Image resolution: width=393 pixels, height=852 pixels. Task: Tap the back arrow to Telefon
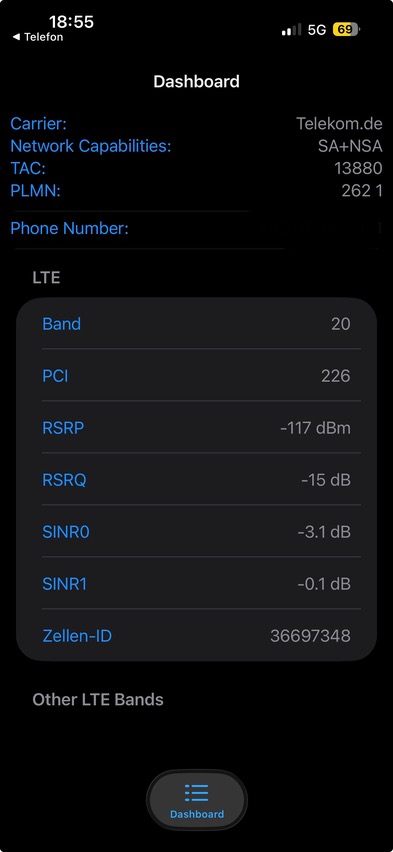pos(16,37)
